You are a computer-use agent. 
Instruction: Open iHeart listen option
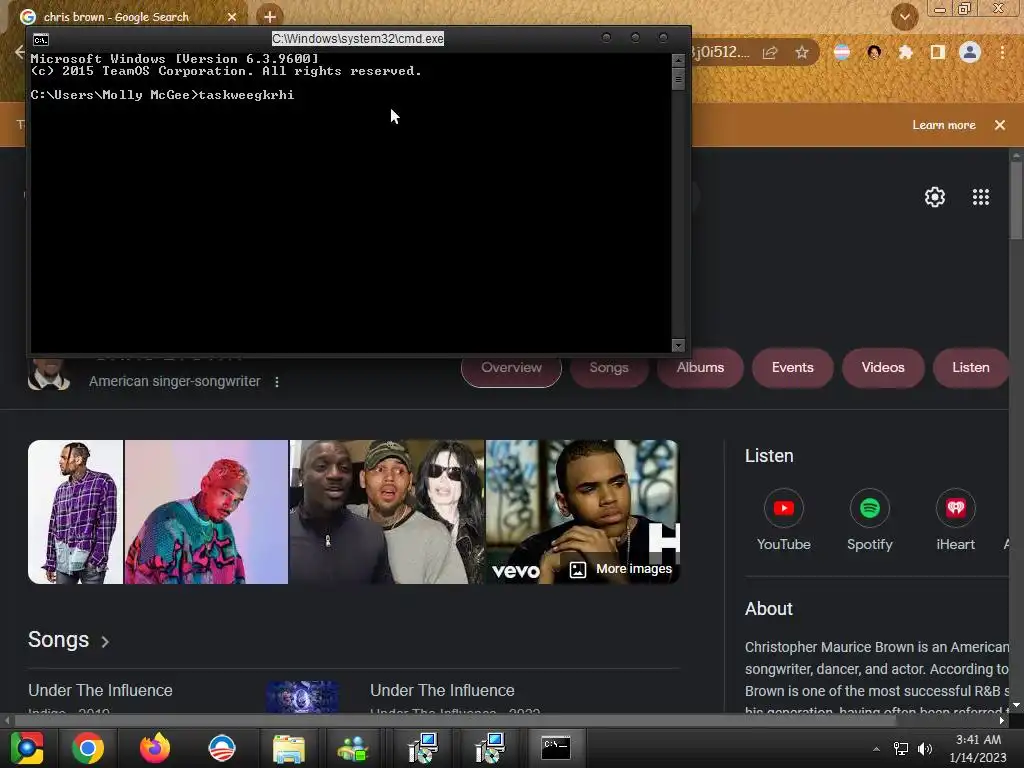click(x=955, y=520)
